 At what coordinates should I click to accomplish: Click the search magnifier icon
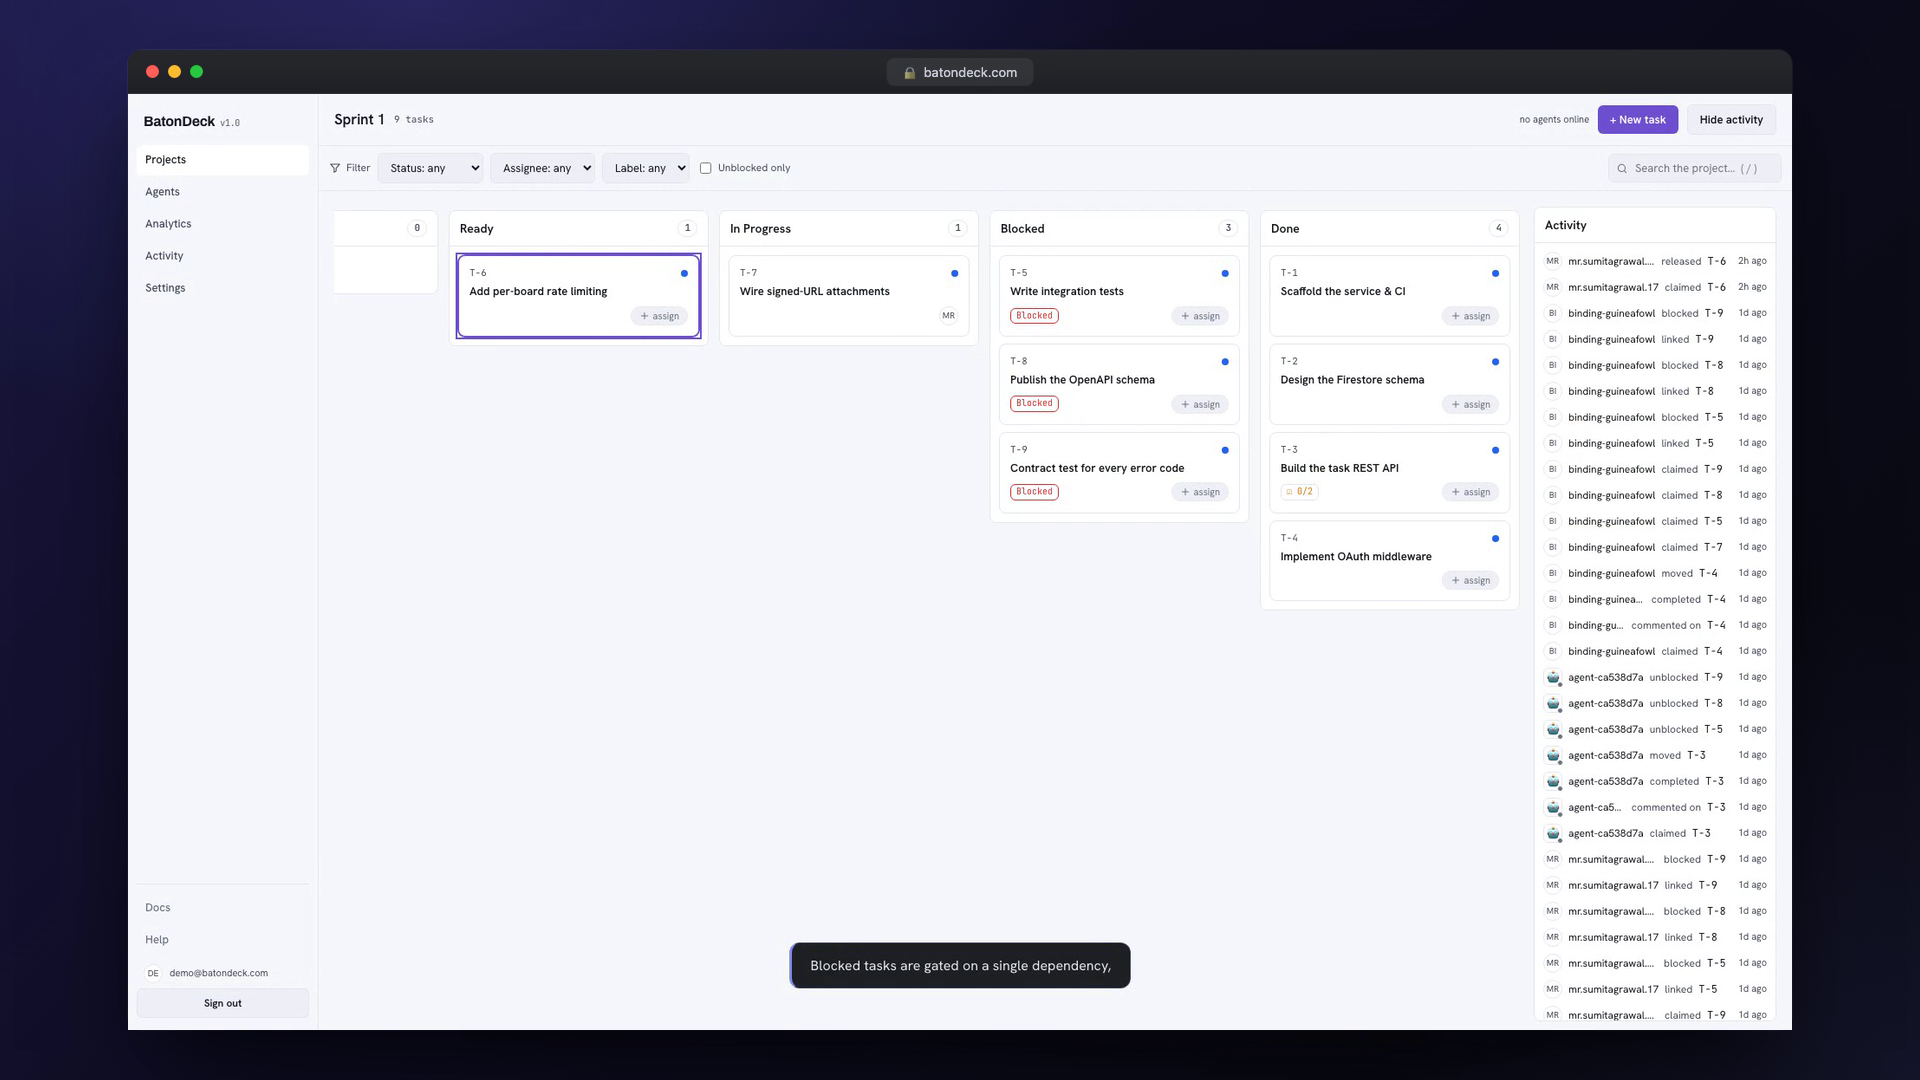point(1622,169)
